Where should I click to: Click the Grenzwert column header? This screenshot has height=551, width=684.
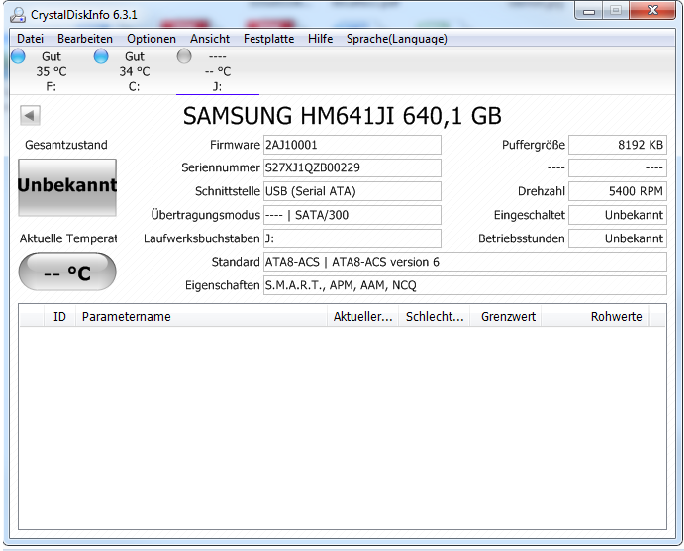pyautogui.click(x=506, y=317)
